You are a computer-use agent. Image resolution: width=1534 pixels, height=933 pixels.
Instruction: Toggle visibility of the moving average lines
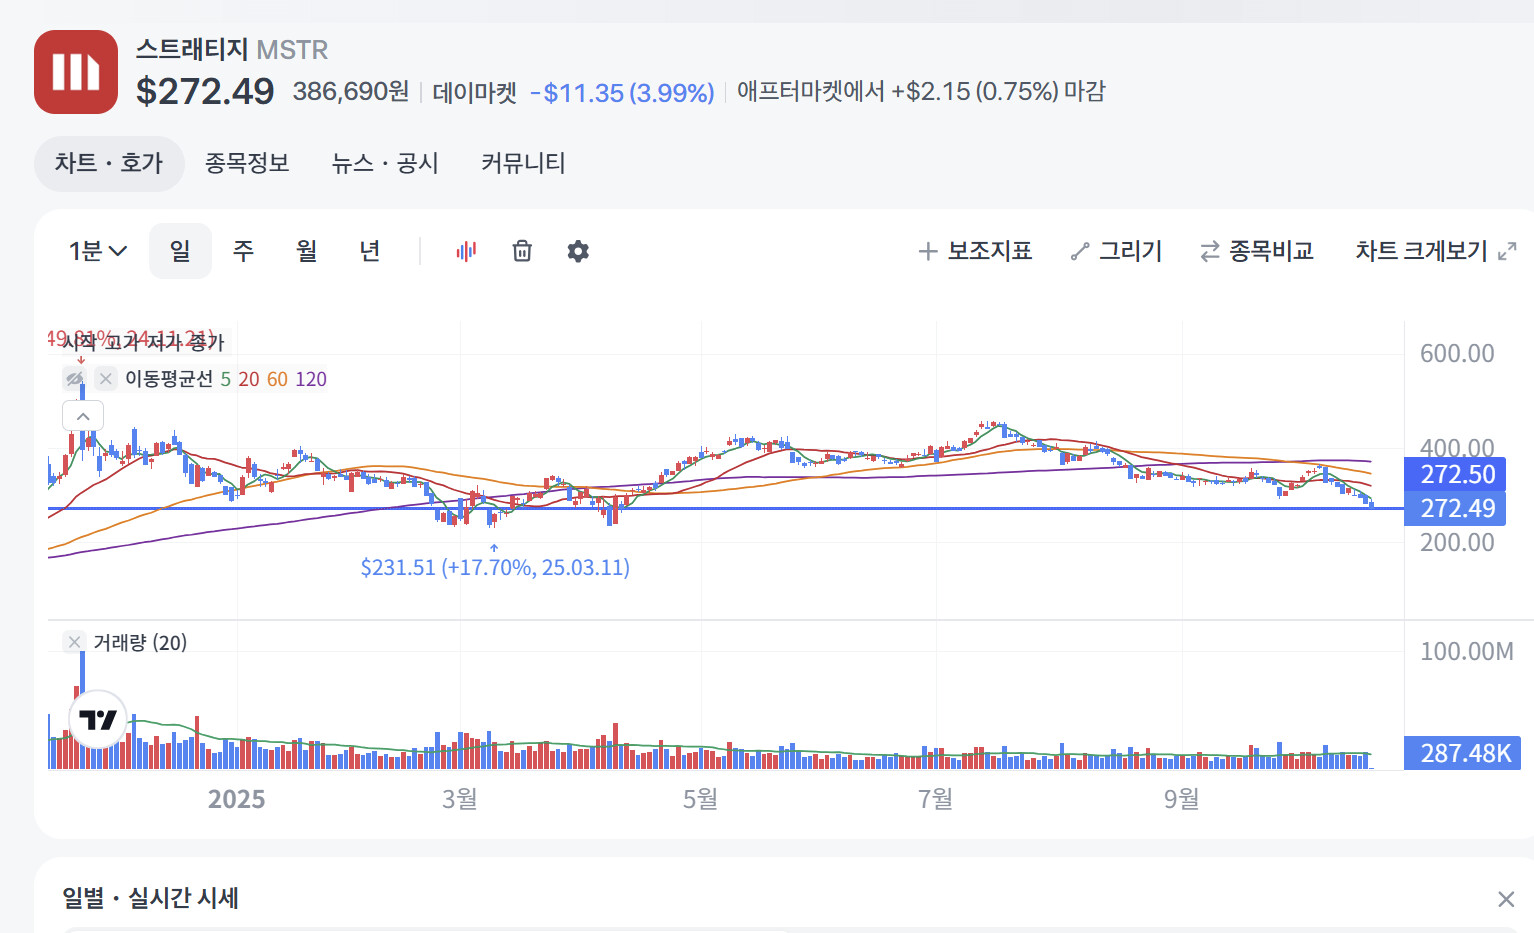[x=74, y=379]
